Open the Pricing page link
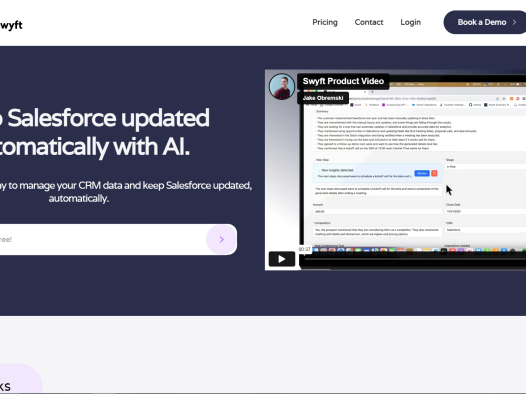The width and height of the screenshot is (526, 394). [x=325, y=22]
